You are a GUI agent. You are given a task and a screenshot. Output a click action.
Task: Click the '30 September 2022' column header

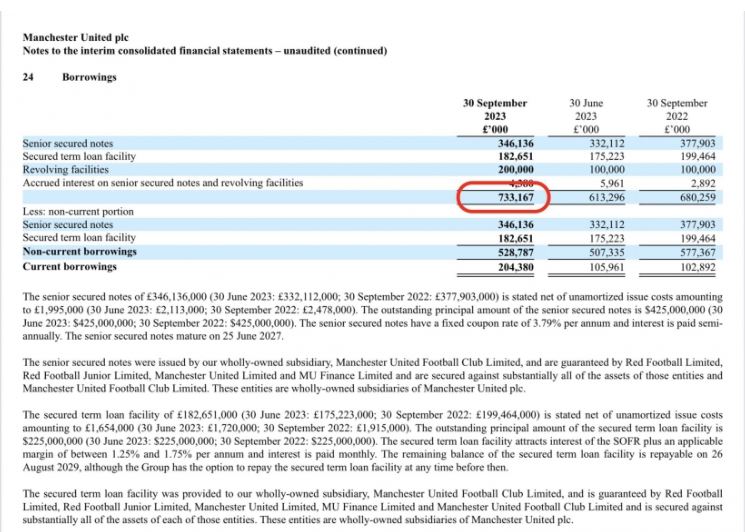677,116
